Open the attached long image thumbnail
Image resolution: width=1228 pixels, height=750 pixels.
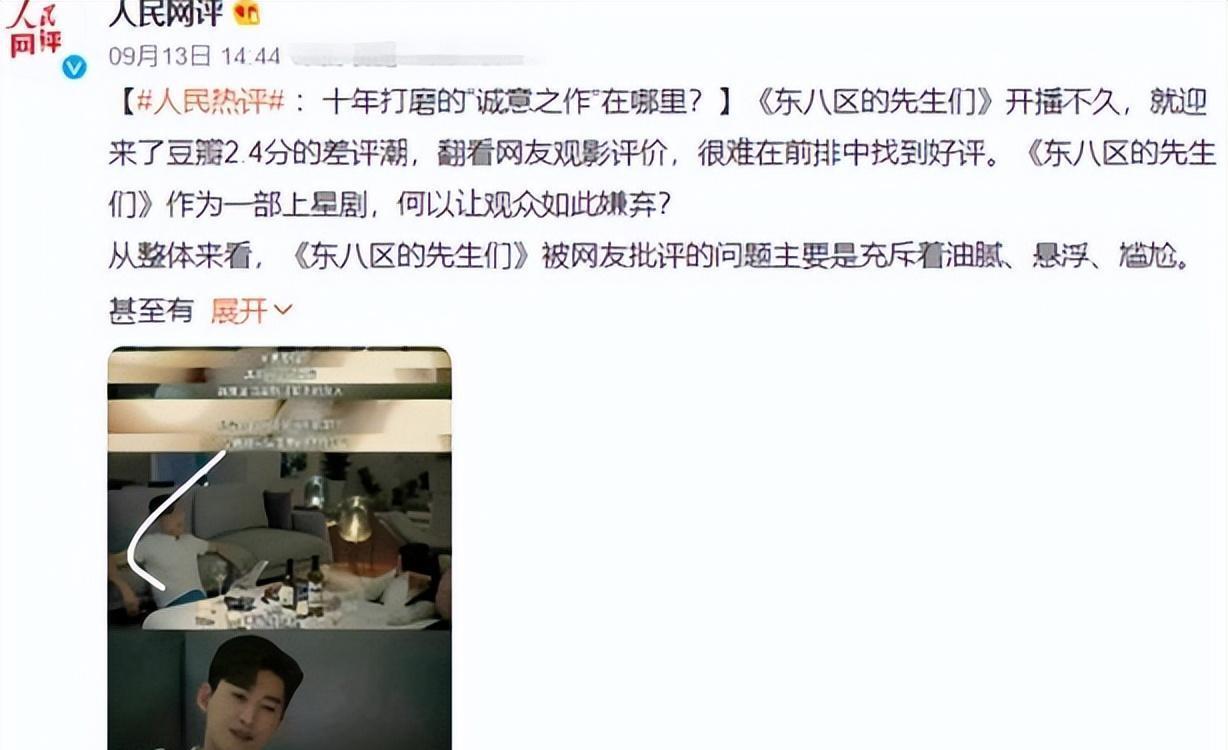click(279, 548)
